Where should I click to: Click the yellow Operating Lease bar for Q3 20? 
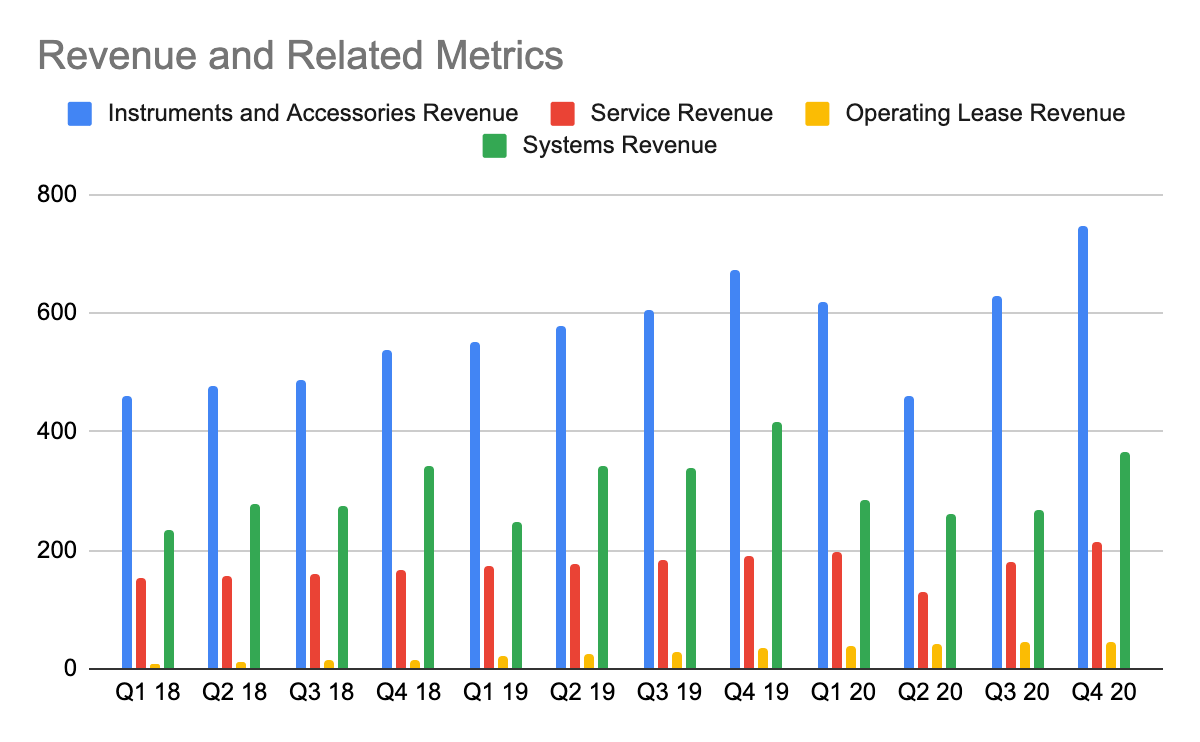[1025, 655]
